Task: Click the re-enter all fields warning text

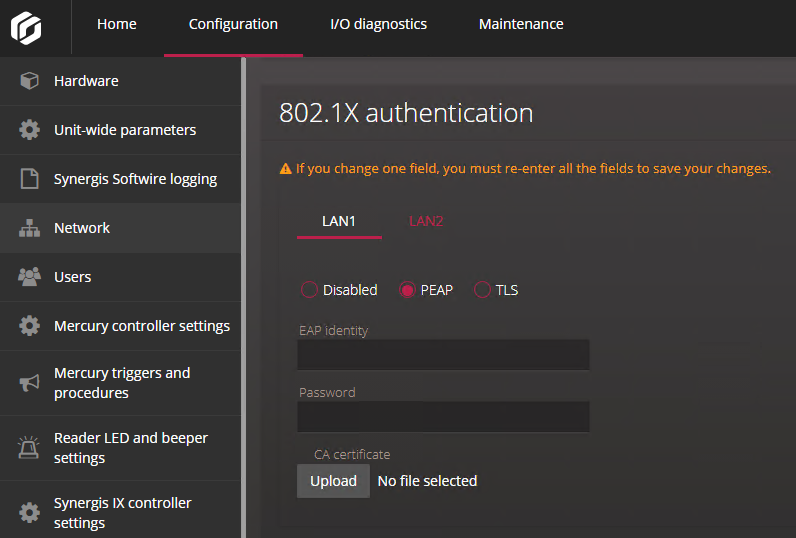Action: tap(533, 169)
